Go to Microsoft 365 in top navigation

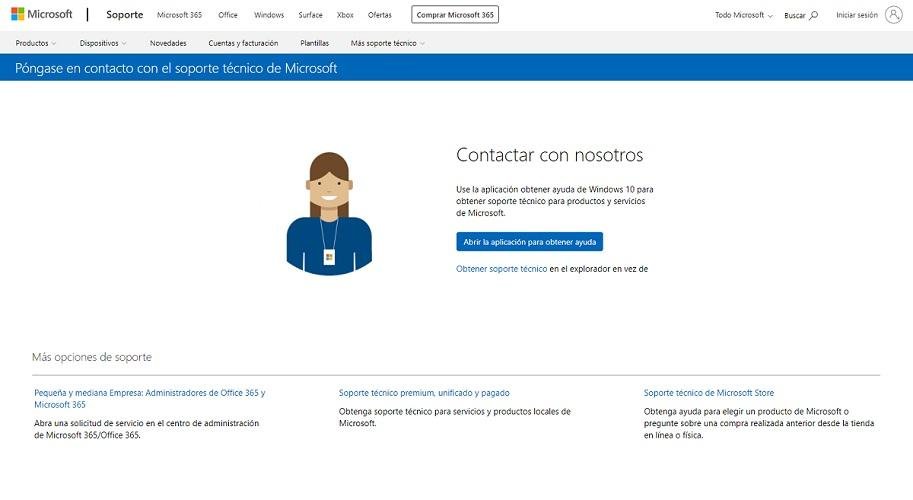[x=179, y=15]
